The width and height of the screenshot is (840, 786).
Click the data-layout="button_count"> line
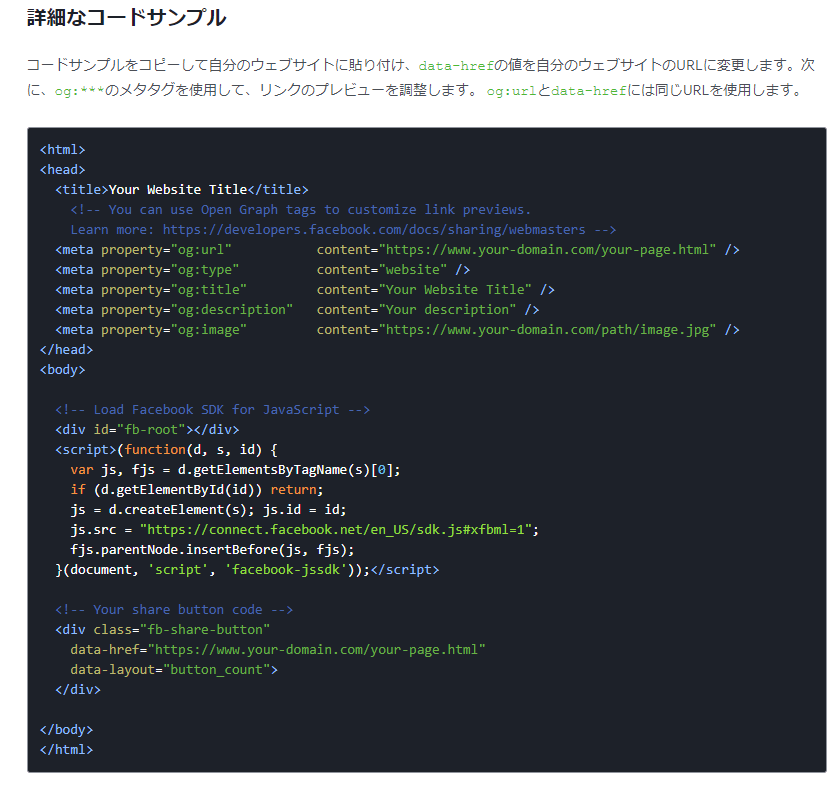coord(174,670)
